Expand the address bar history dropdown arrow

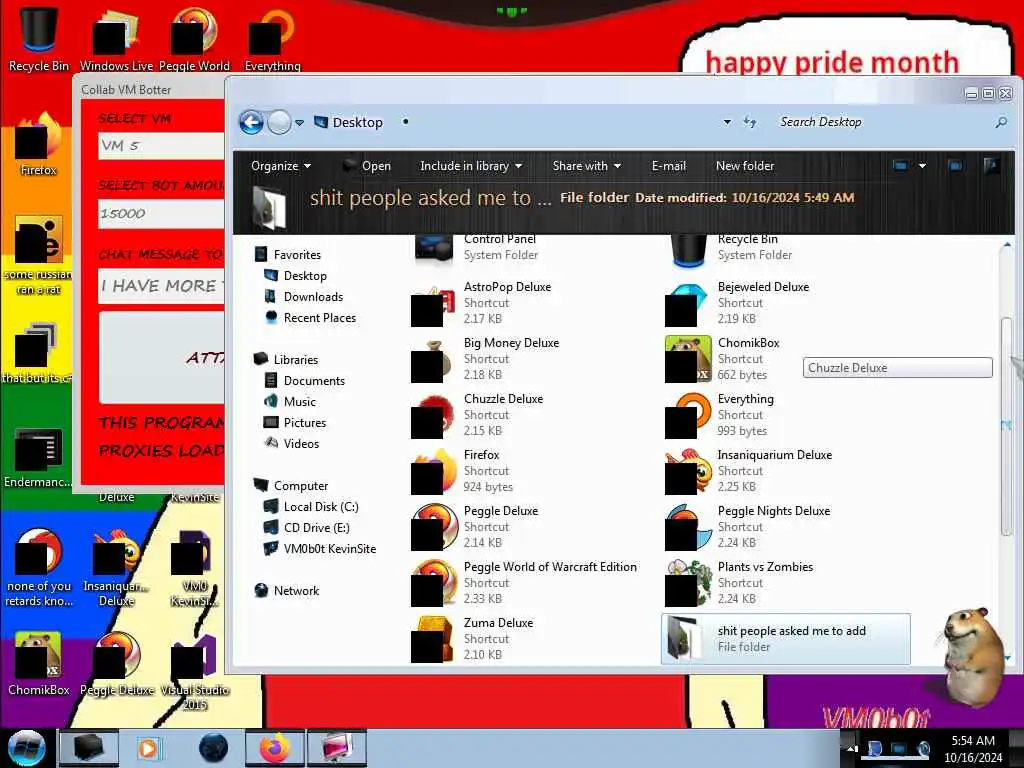pyautogui.click(x=727, y=122)
